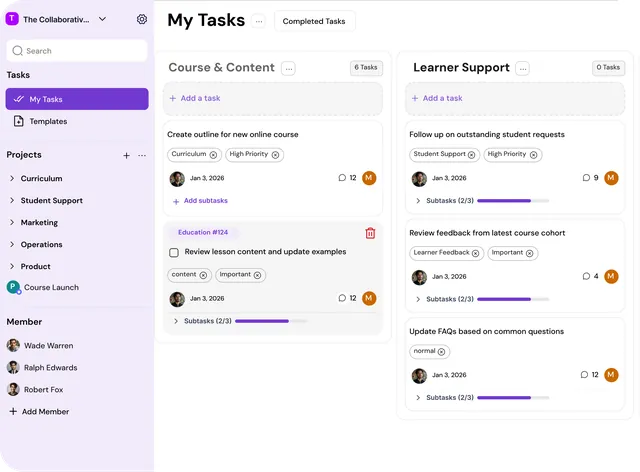Screen dimensions: 640x472
Task: Open the Course Launch project
Action: [x=51, y=287]
